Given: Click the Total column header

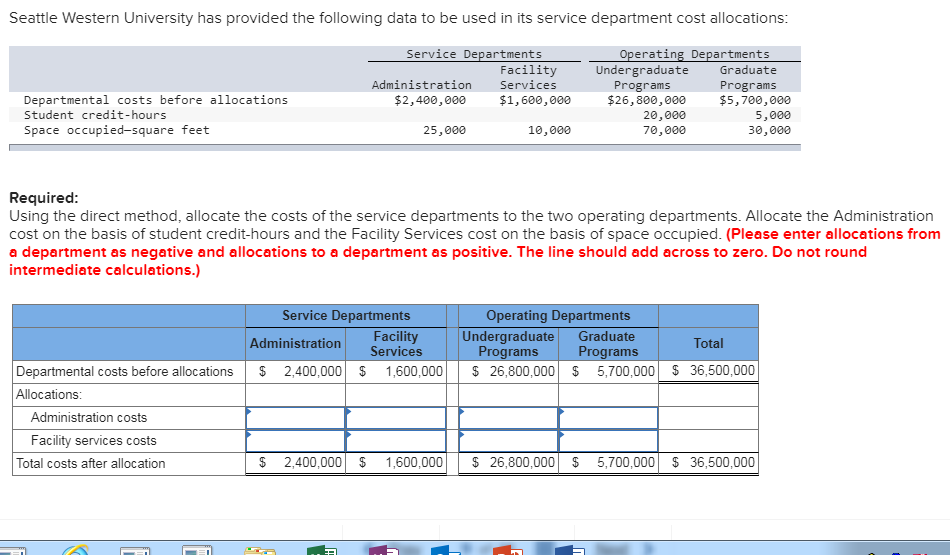Looking at the screenshot, I should (x=708, y=344).
